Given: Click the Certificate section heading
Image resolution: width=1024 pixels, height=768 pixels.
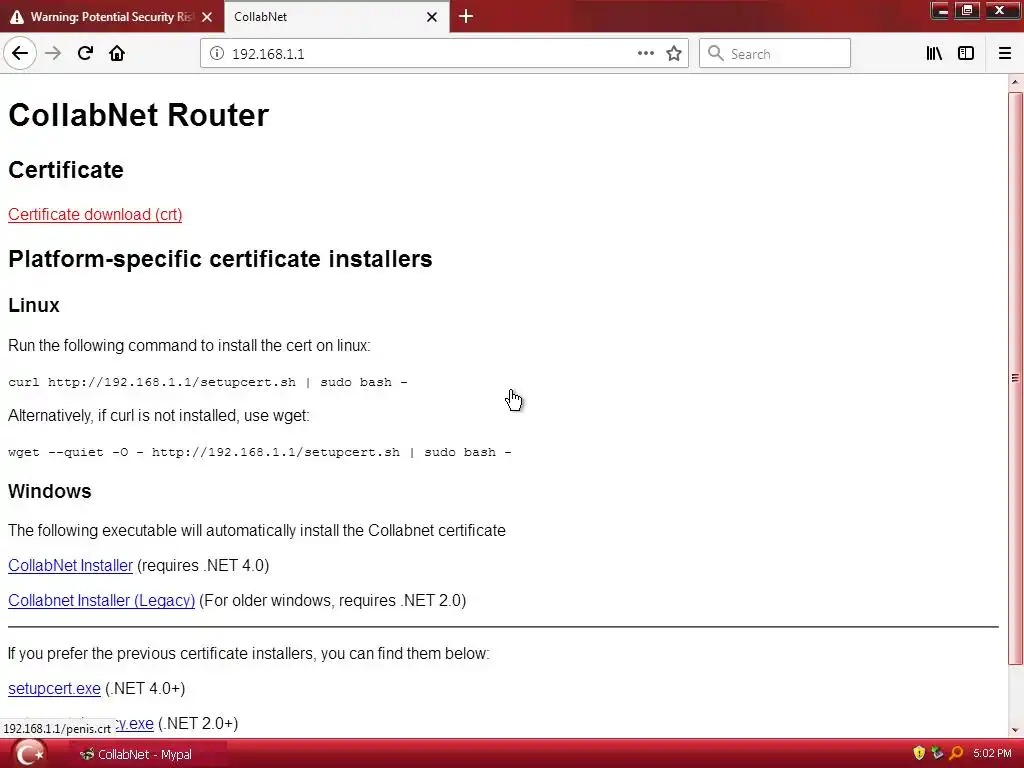Looking at the screenshot, I should (x=66, y=170).
